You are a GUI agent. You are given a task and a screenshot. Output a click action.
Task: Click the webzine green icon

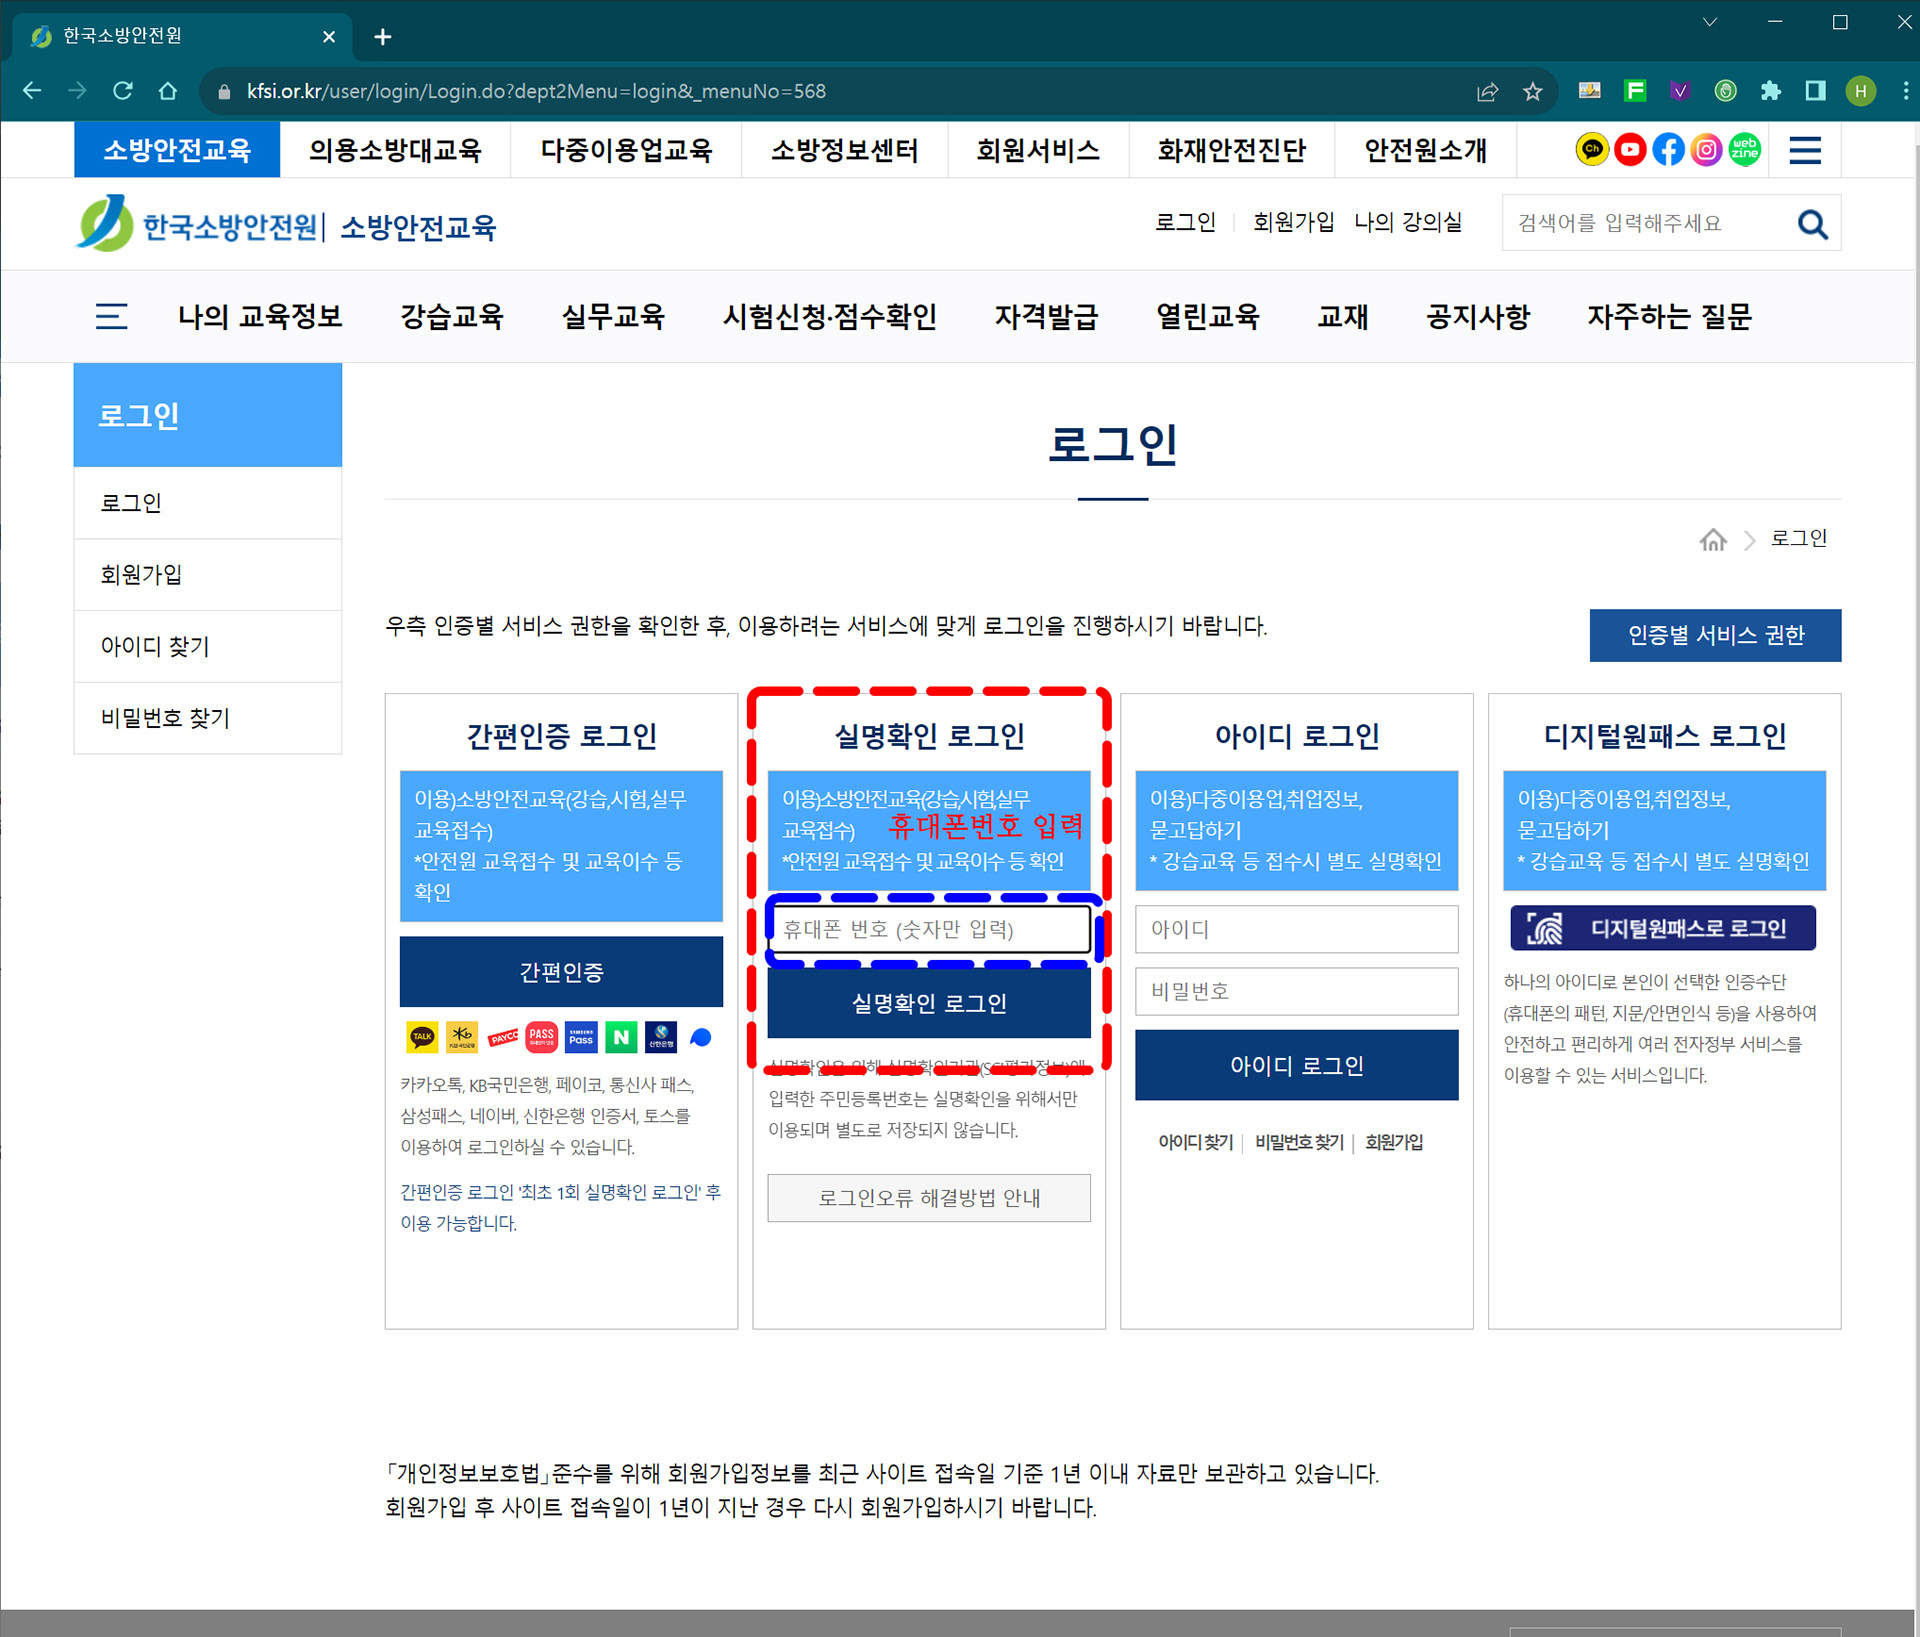1745,150
